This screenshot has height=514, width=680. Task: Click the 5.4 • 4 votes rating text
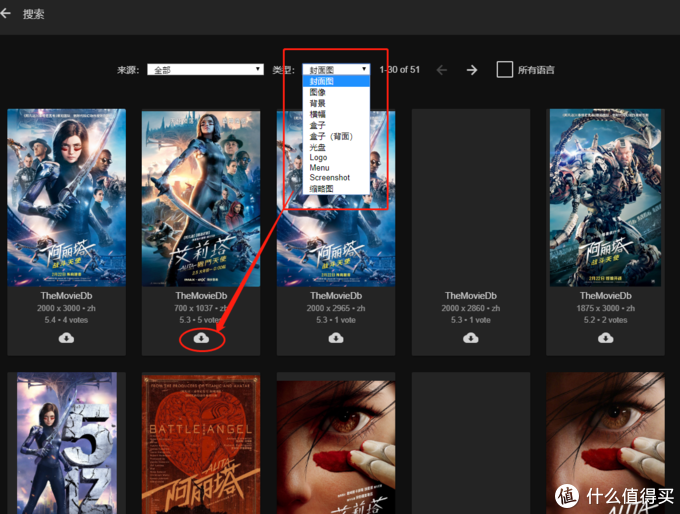(66, 320)
